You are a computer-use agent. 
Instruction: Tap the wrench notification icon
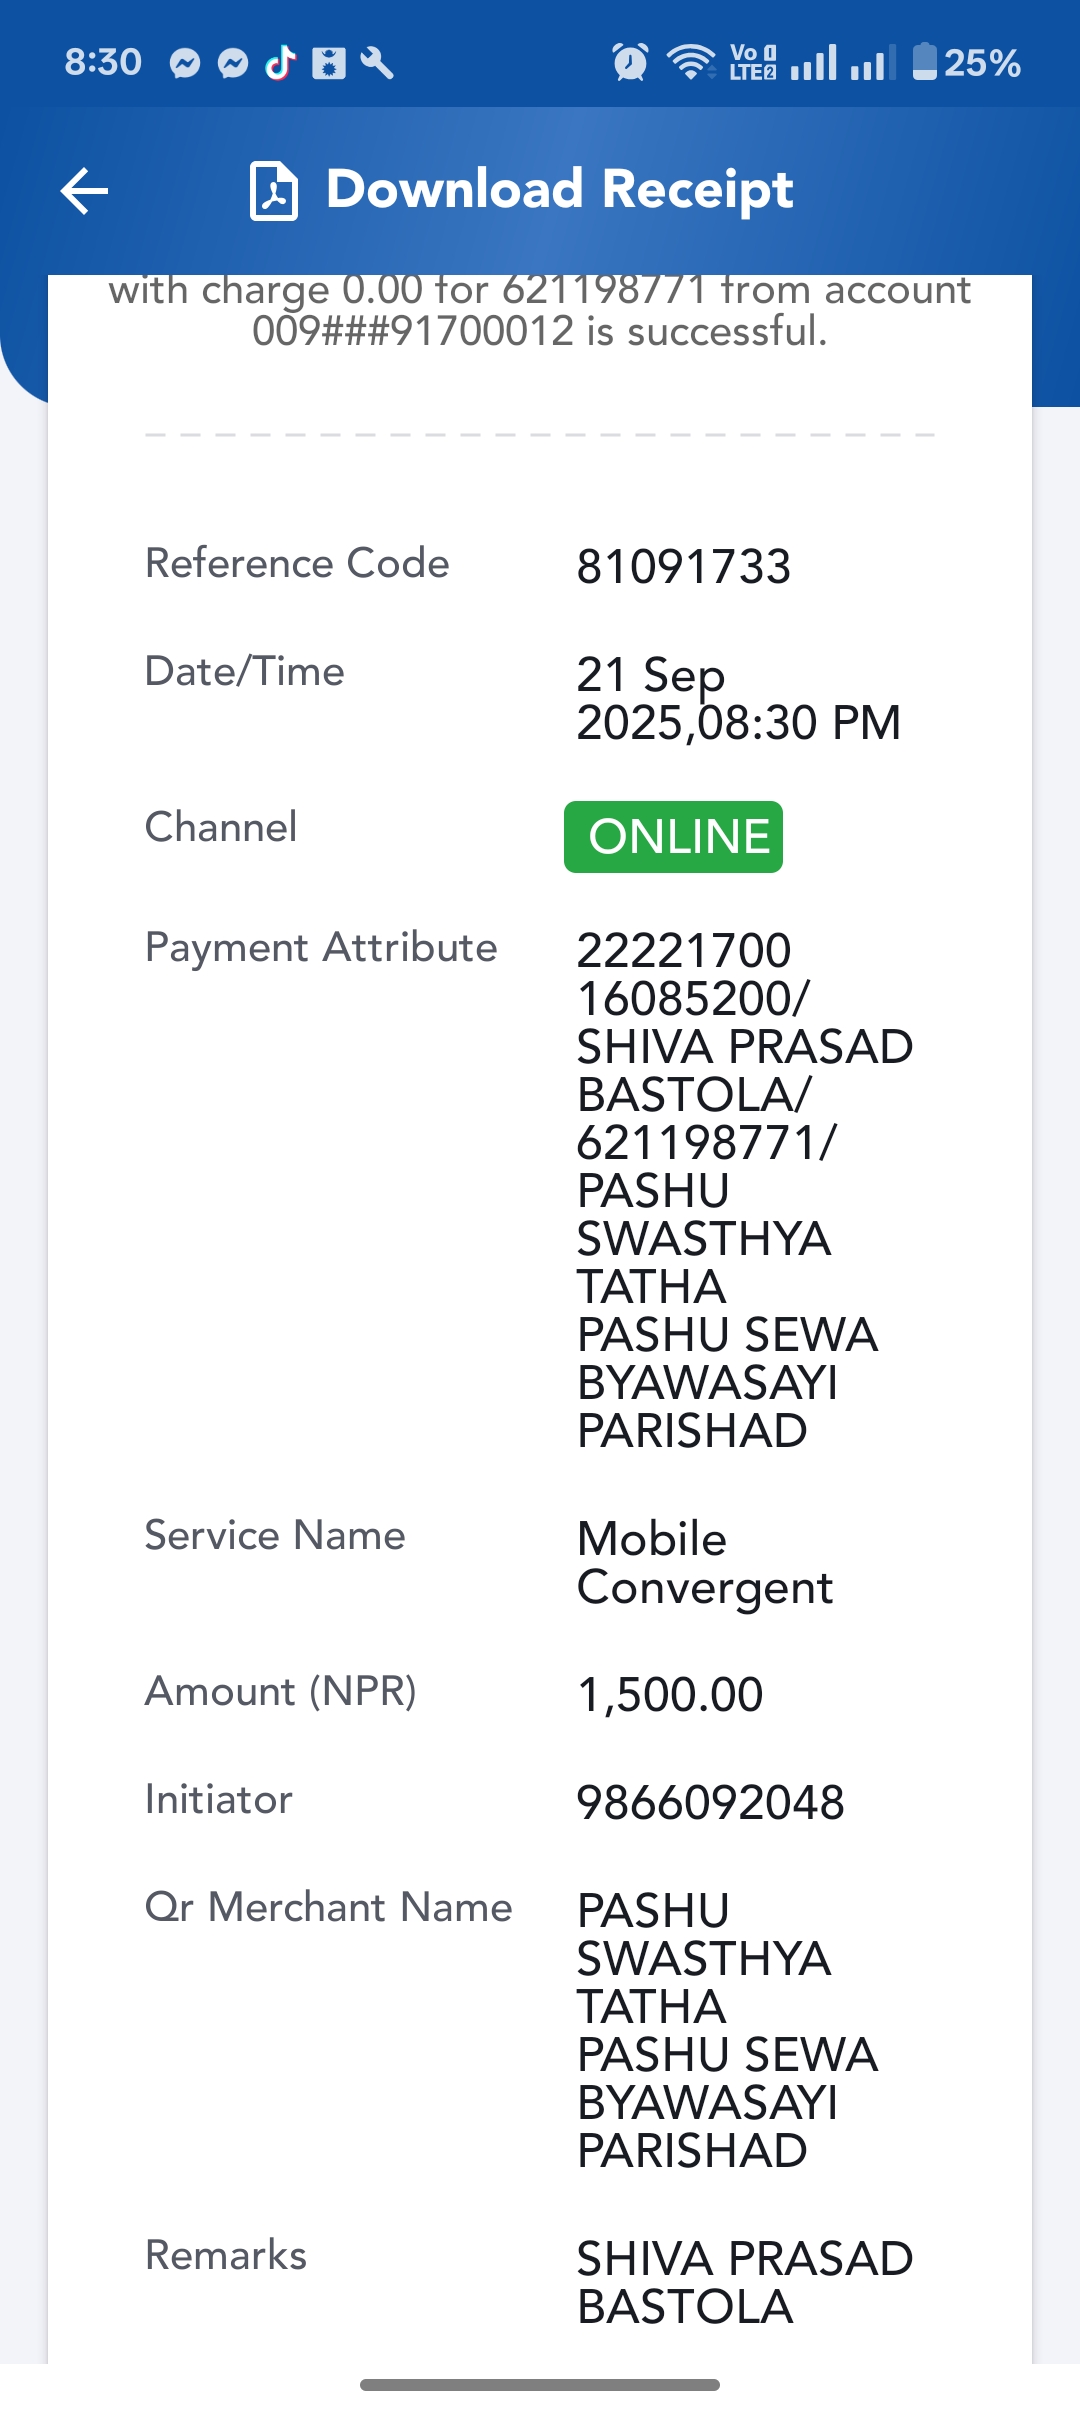377,63
